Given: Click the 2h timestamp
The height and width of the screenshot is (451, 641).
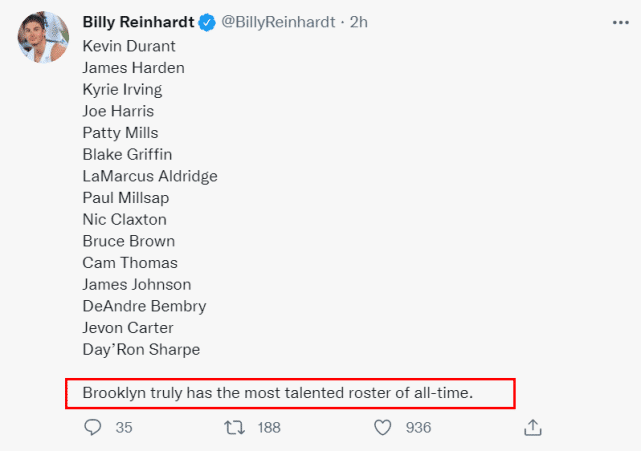Looking at the screenshot, I should [359, 21].
